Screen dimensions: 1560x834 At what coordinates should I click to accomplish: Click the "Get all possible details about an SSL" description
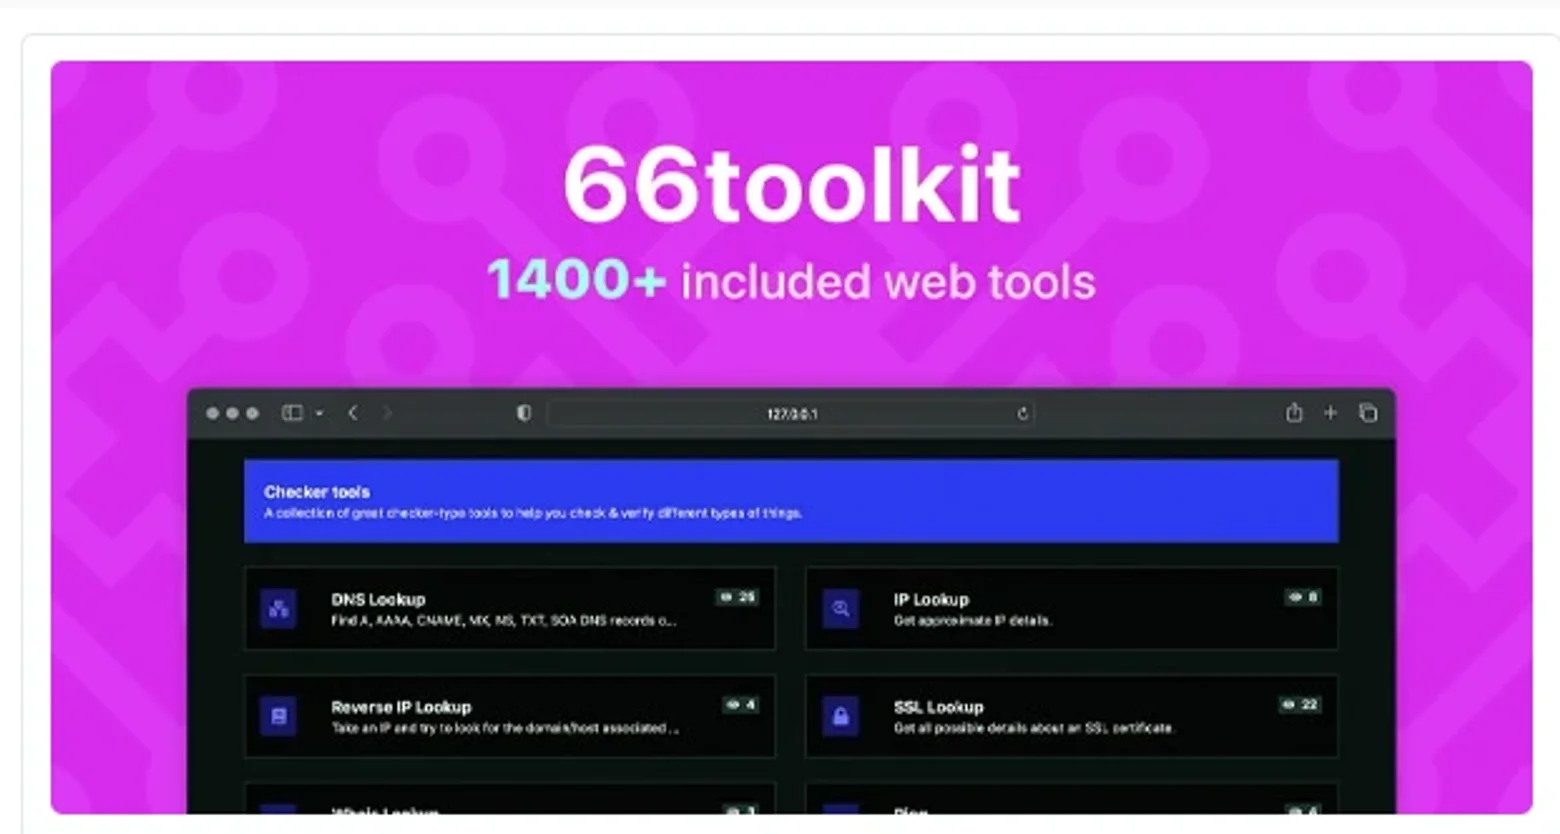[1033, 729]
